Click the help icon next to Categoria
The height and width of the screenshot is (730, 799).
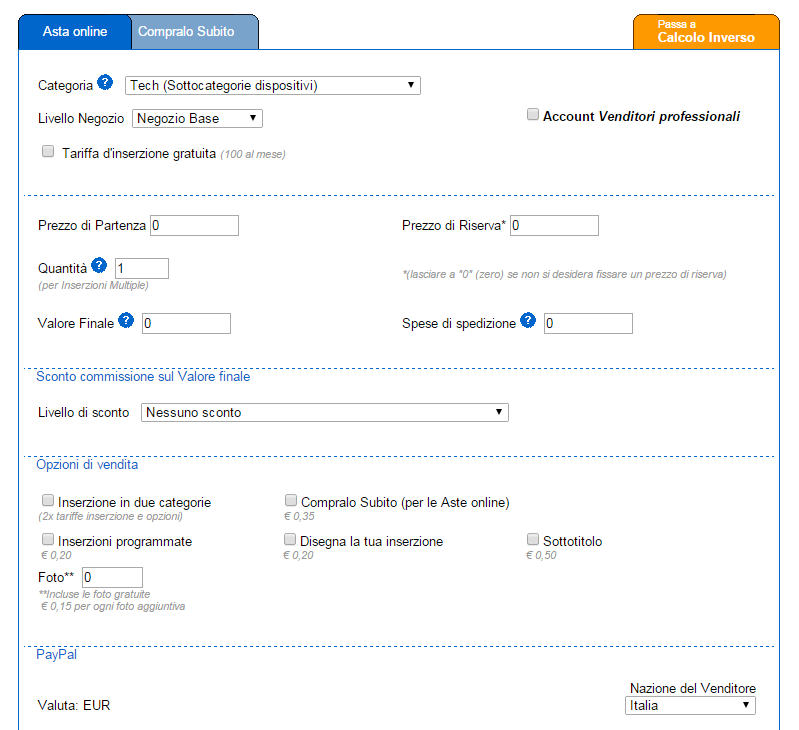coord(105,83)
